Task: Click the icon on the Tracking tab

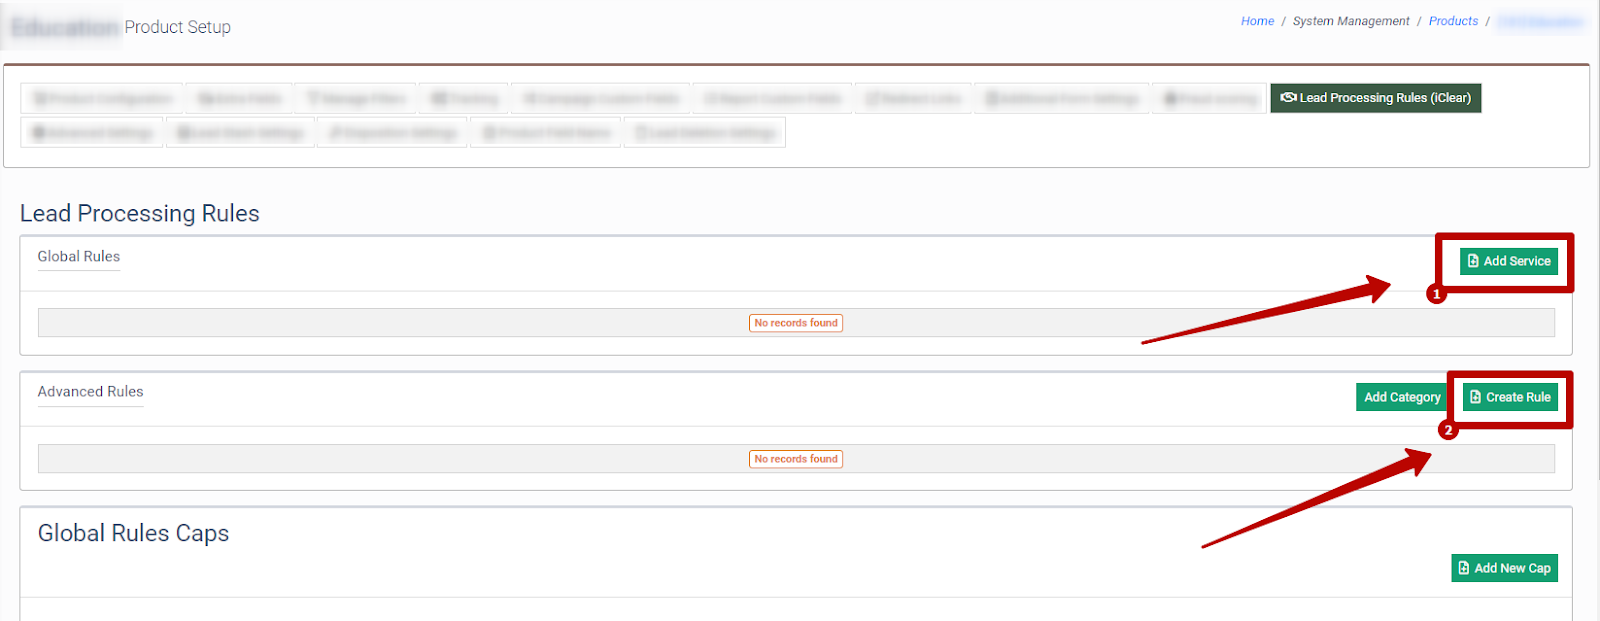Action: 438,99
